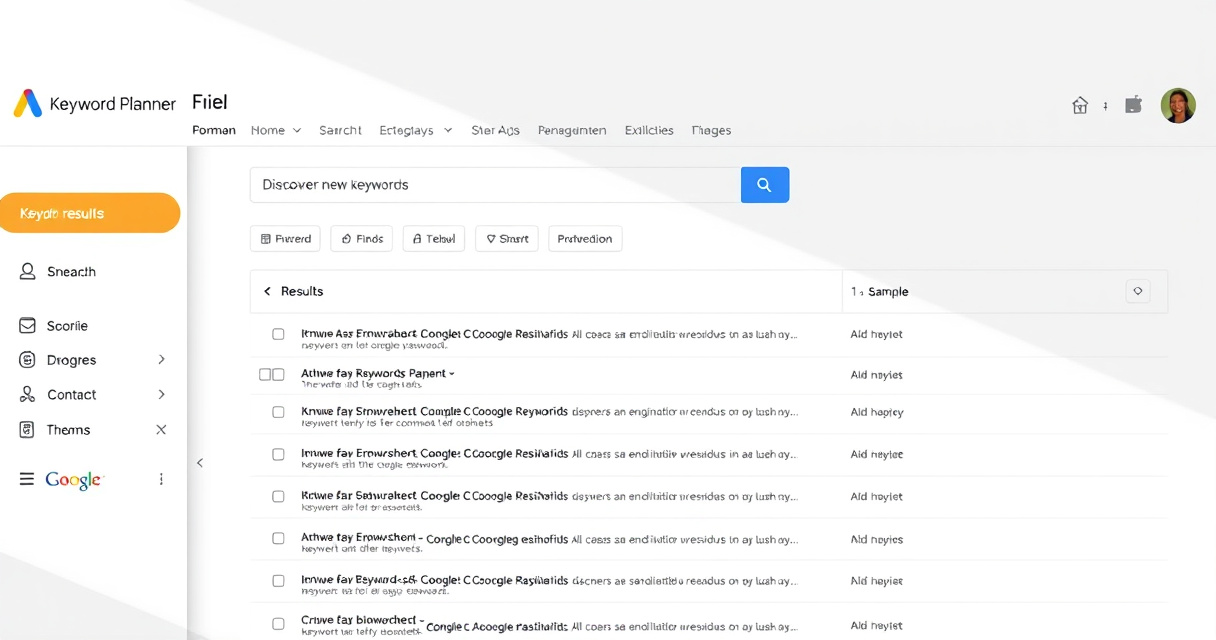Click the Keyword Planner title text
Image resolution: width=1216 pixels, height=640 pixels.
pyautogui.click(x=113, y=104)
